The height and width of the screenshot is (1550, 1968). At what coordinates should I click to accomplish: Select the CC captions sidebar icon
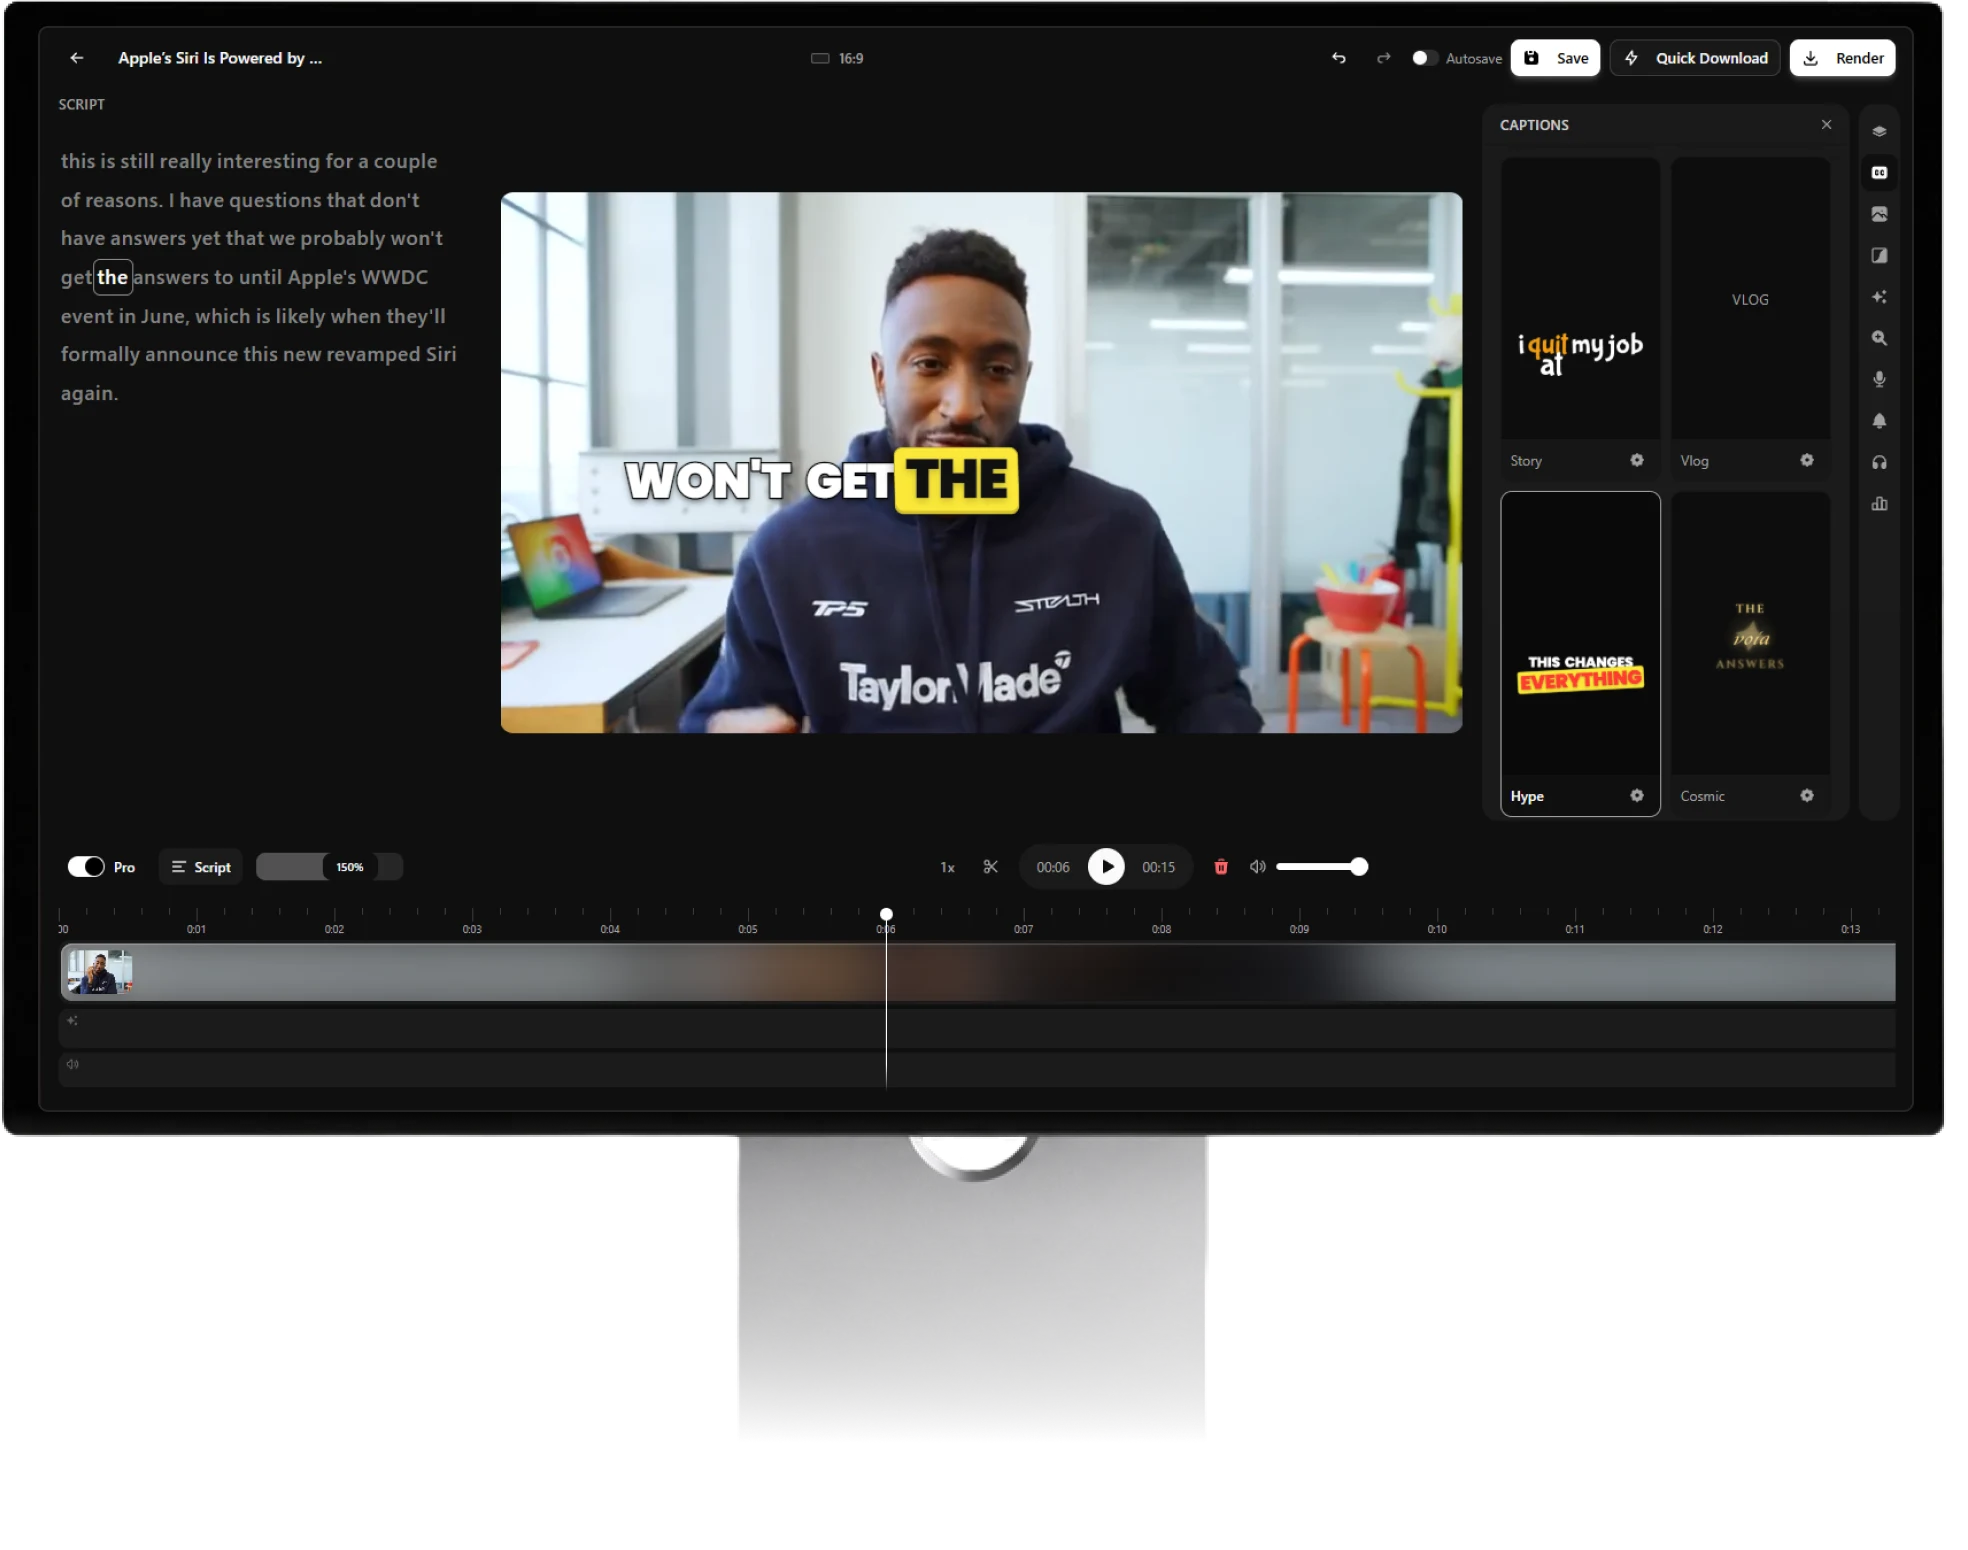tap(1879, 173)
